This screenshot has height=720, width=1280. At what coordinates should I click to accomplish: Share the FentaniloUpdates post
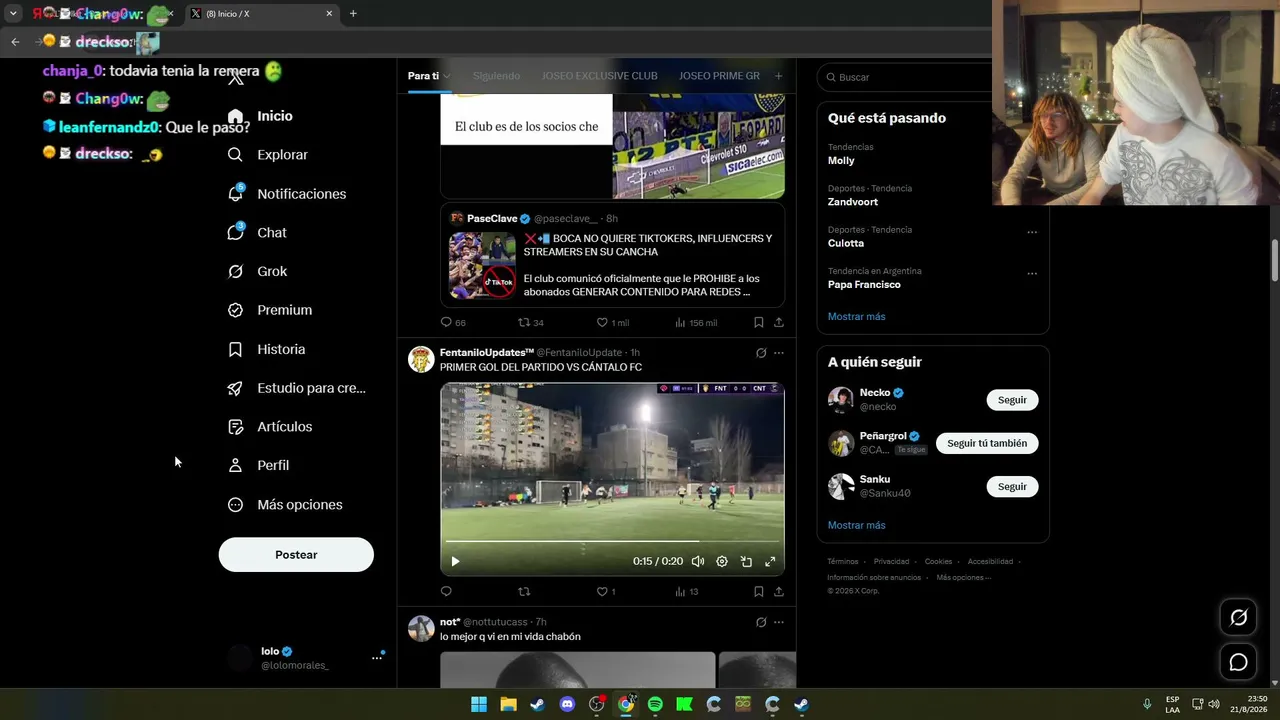779,591
